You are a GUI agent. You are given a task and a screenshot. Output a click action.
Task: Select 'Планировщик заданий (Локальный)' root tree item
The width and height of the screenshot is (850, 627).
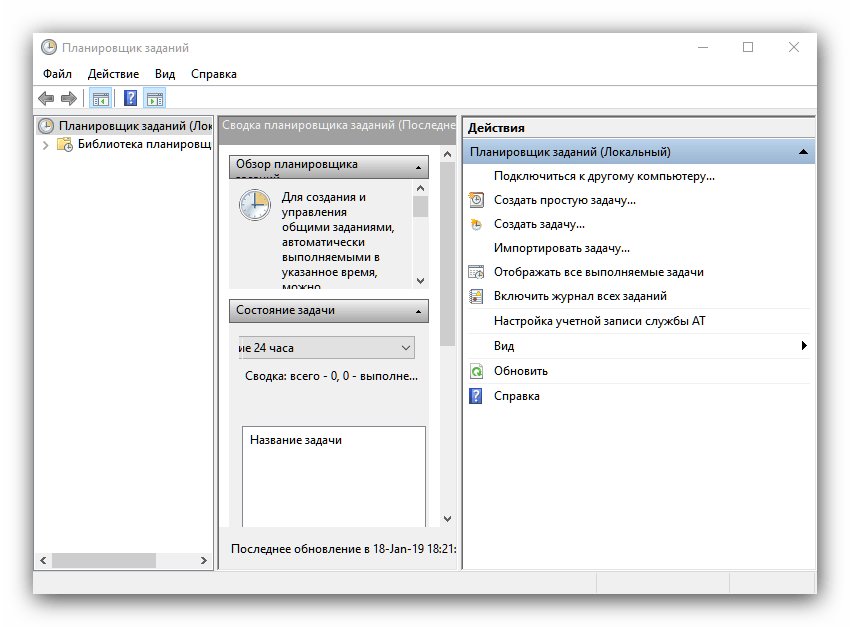point(134,126)
